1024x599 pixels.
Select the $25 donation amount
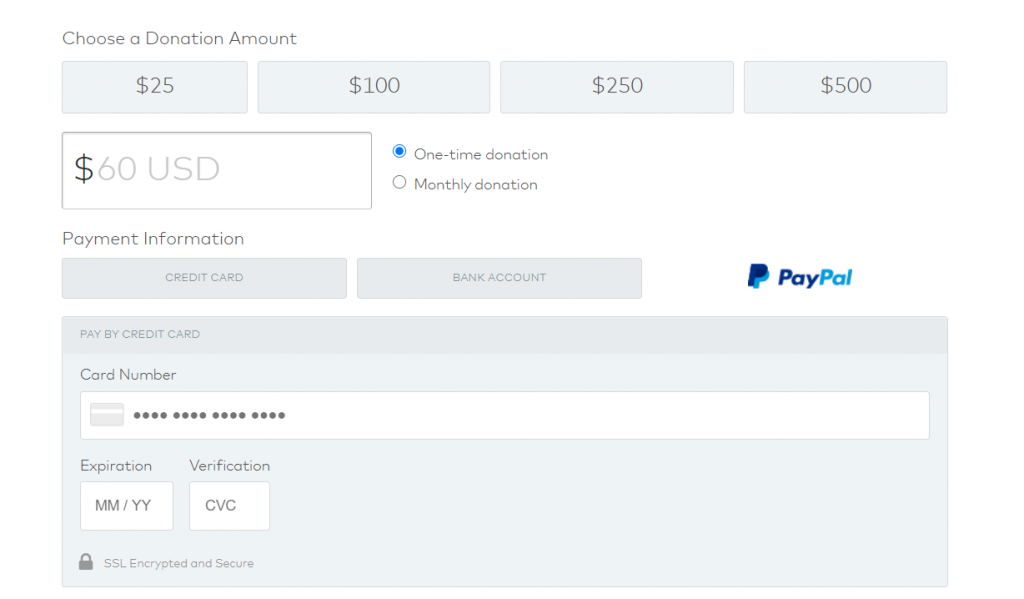[x=154, y=87]
